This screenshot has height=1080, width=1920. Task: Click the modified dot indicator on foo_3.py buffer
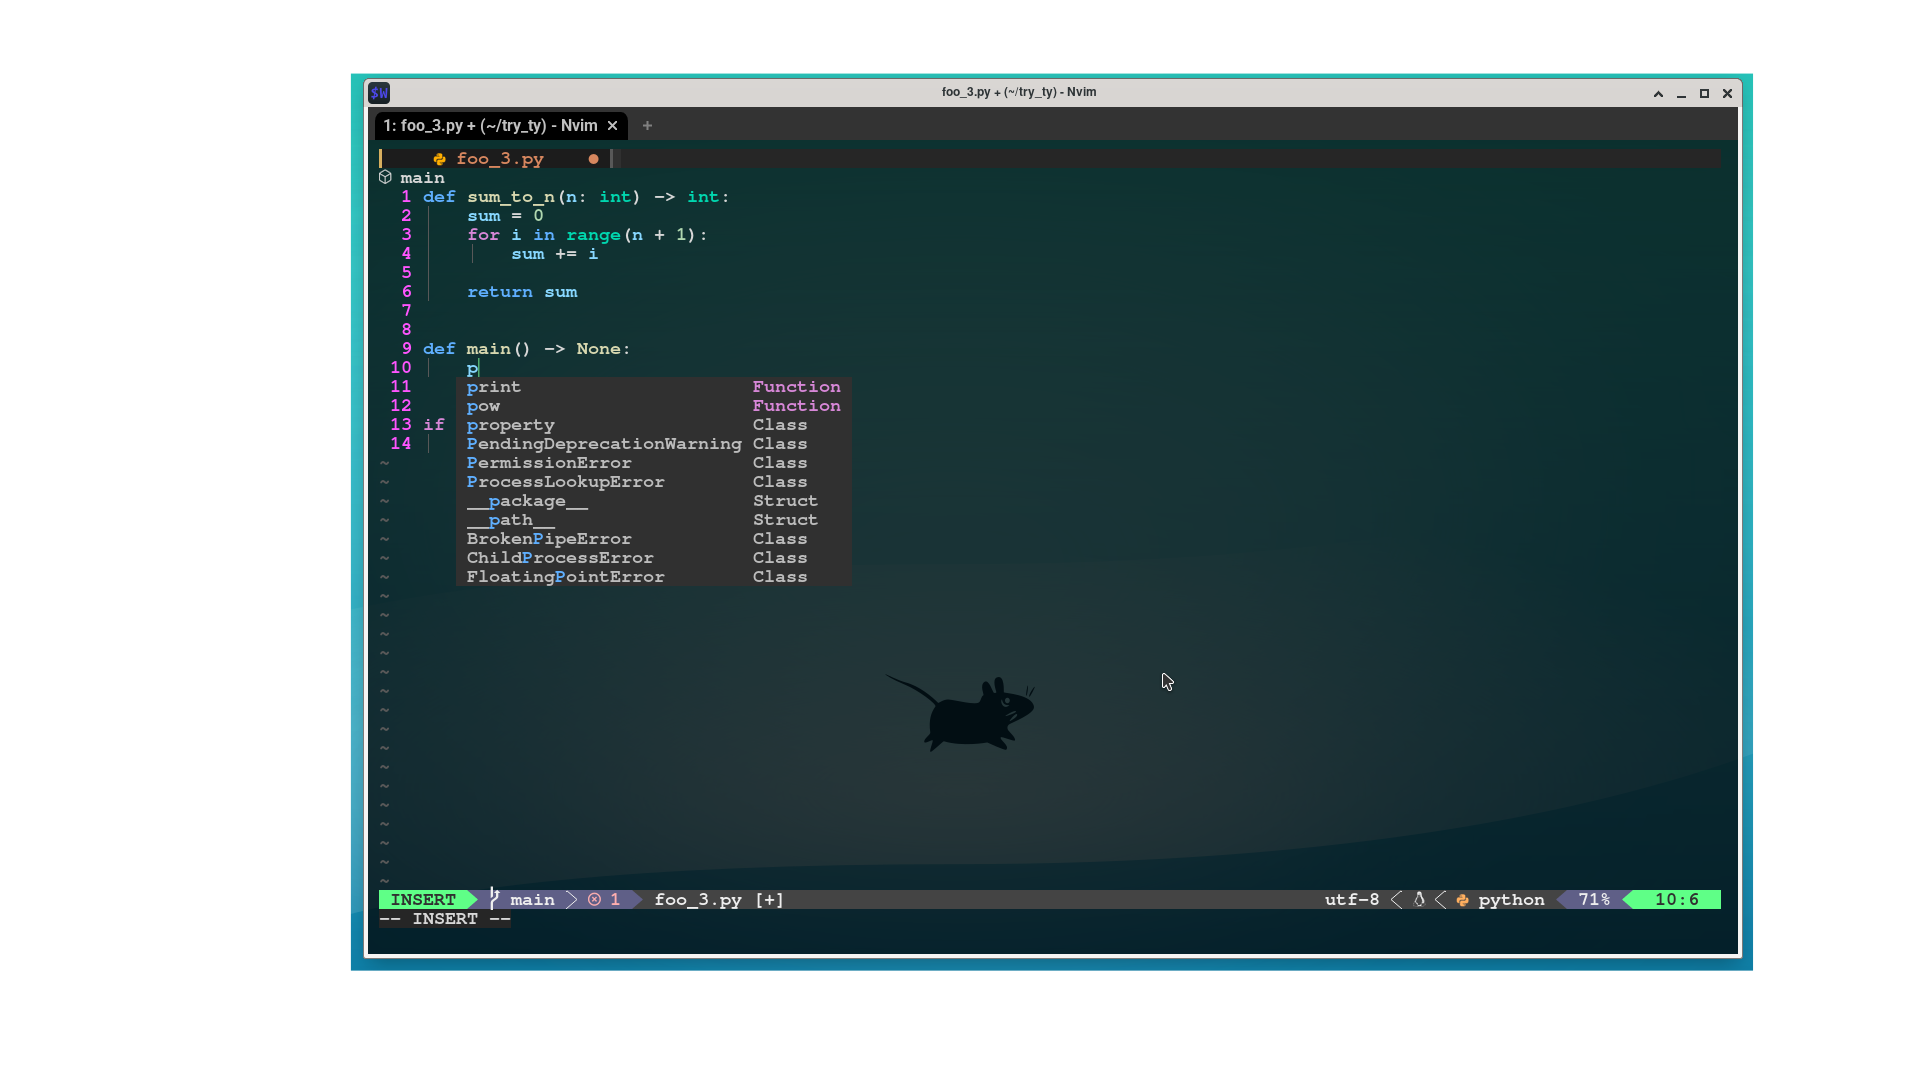pos(593,159)
